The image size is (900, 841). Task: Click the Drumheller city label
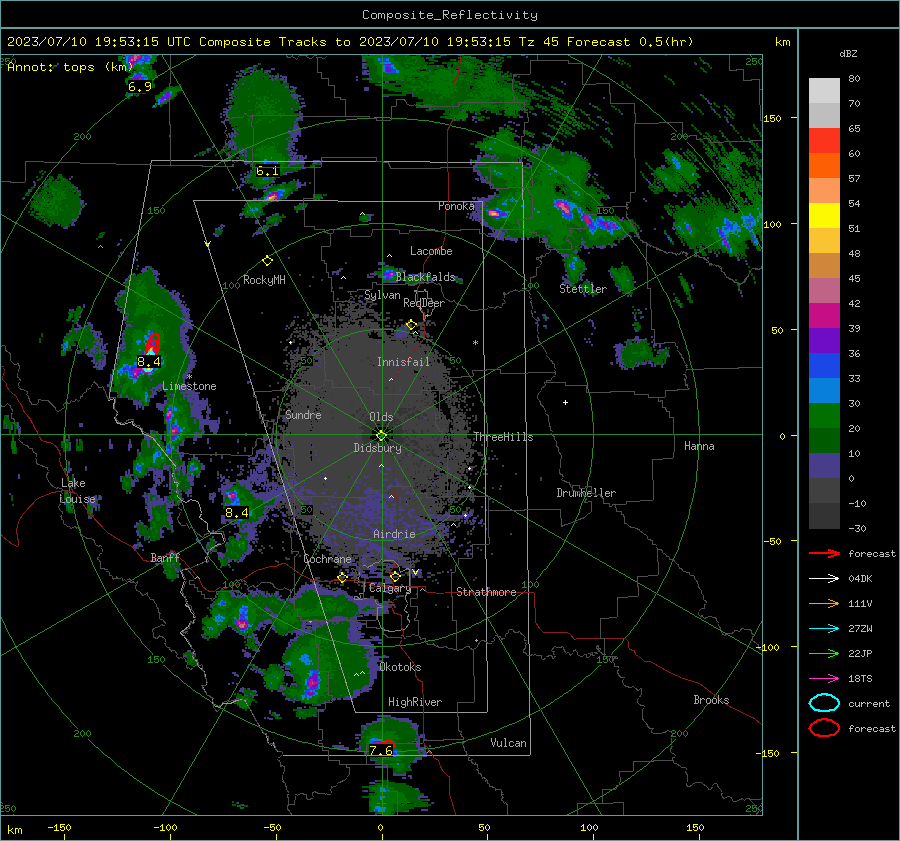tap(586, 493)
